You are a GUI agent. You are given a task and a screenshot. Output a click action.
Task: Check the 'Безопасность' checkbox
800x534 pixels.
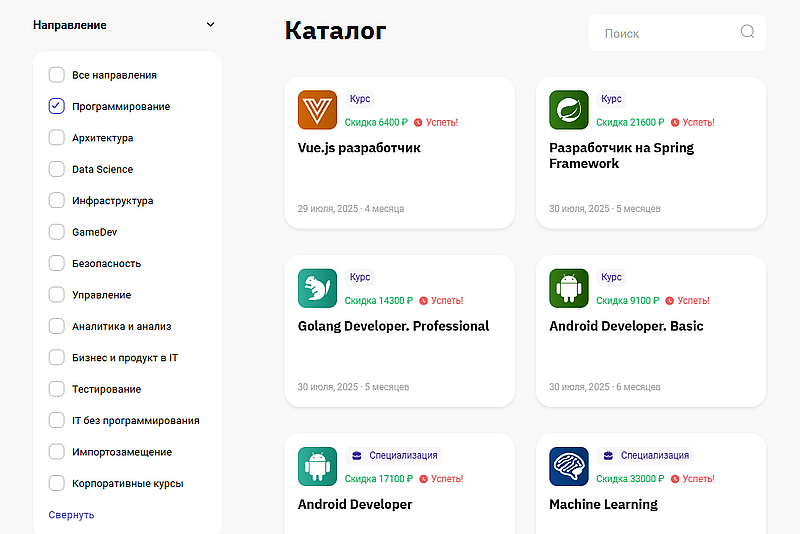coord(57,263)
